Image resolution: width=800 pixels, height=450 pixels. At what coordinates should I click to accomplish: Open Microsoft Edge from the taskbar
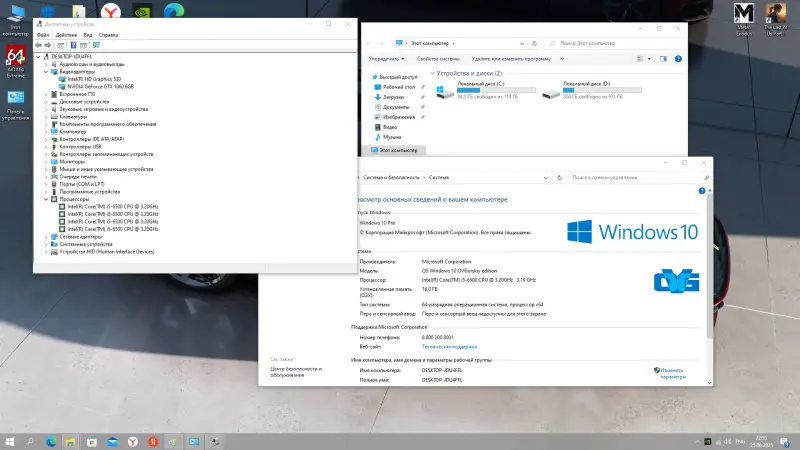coord(51,442)
